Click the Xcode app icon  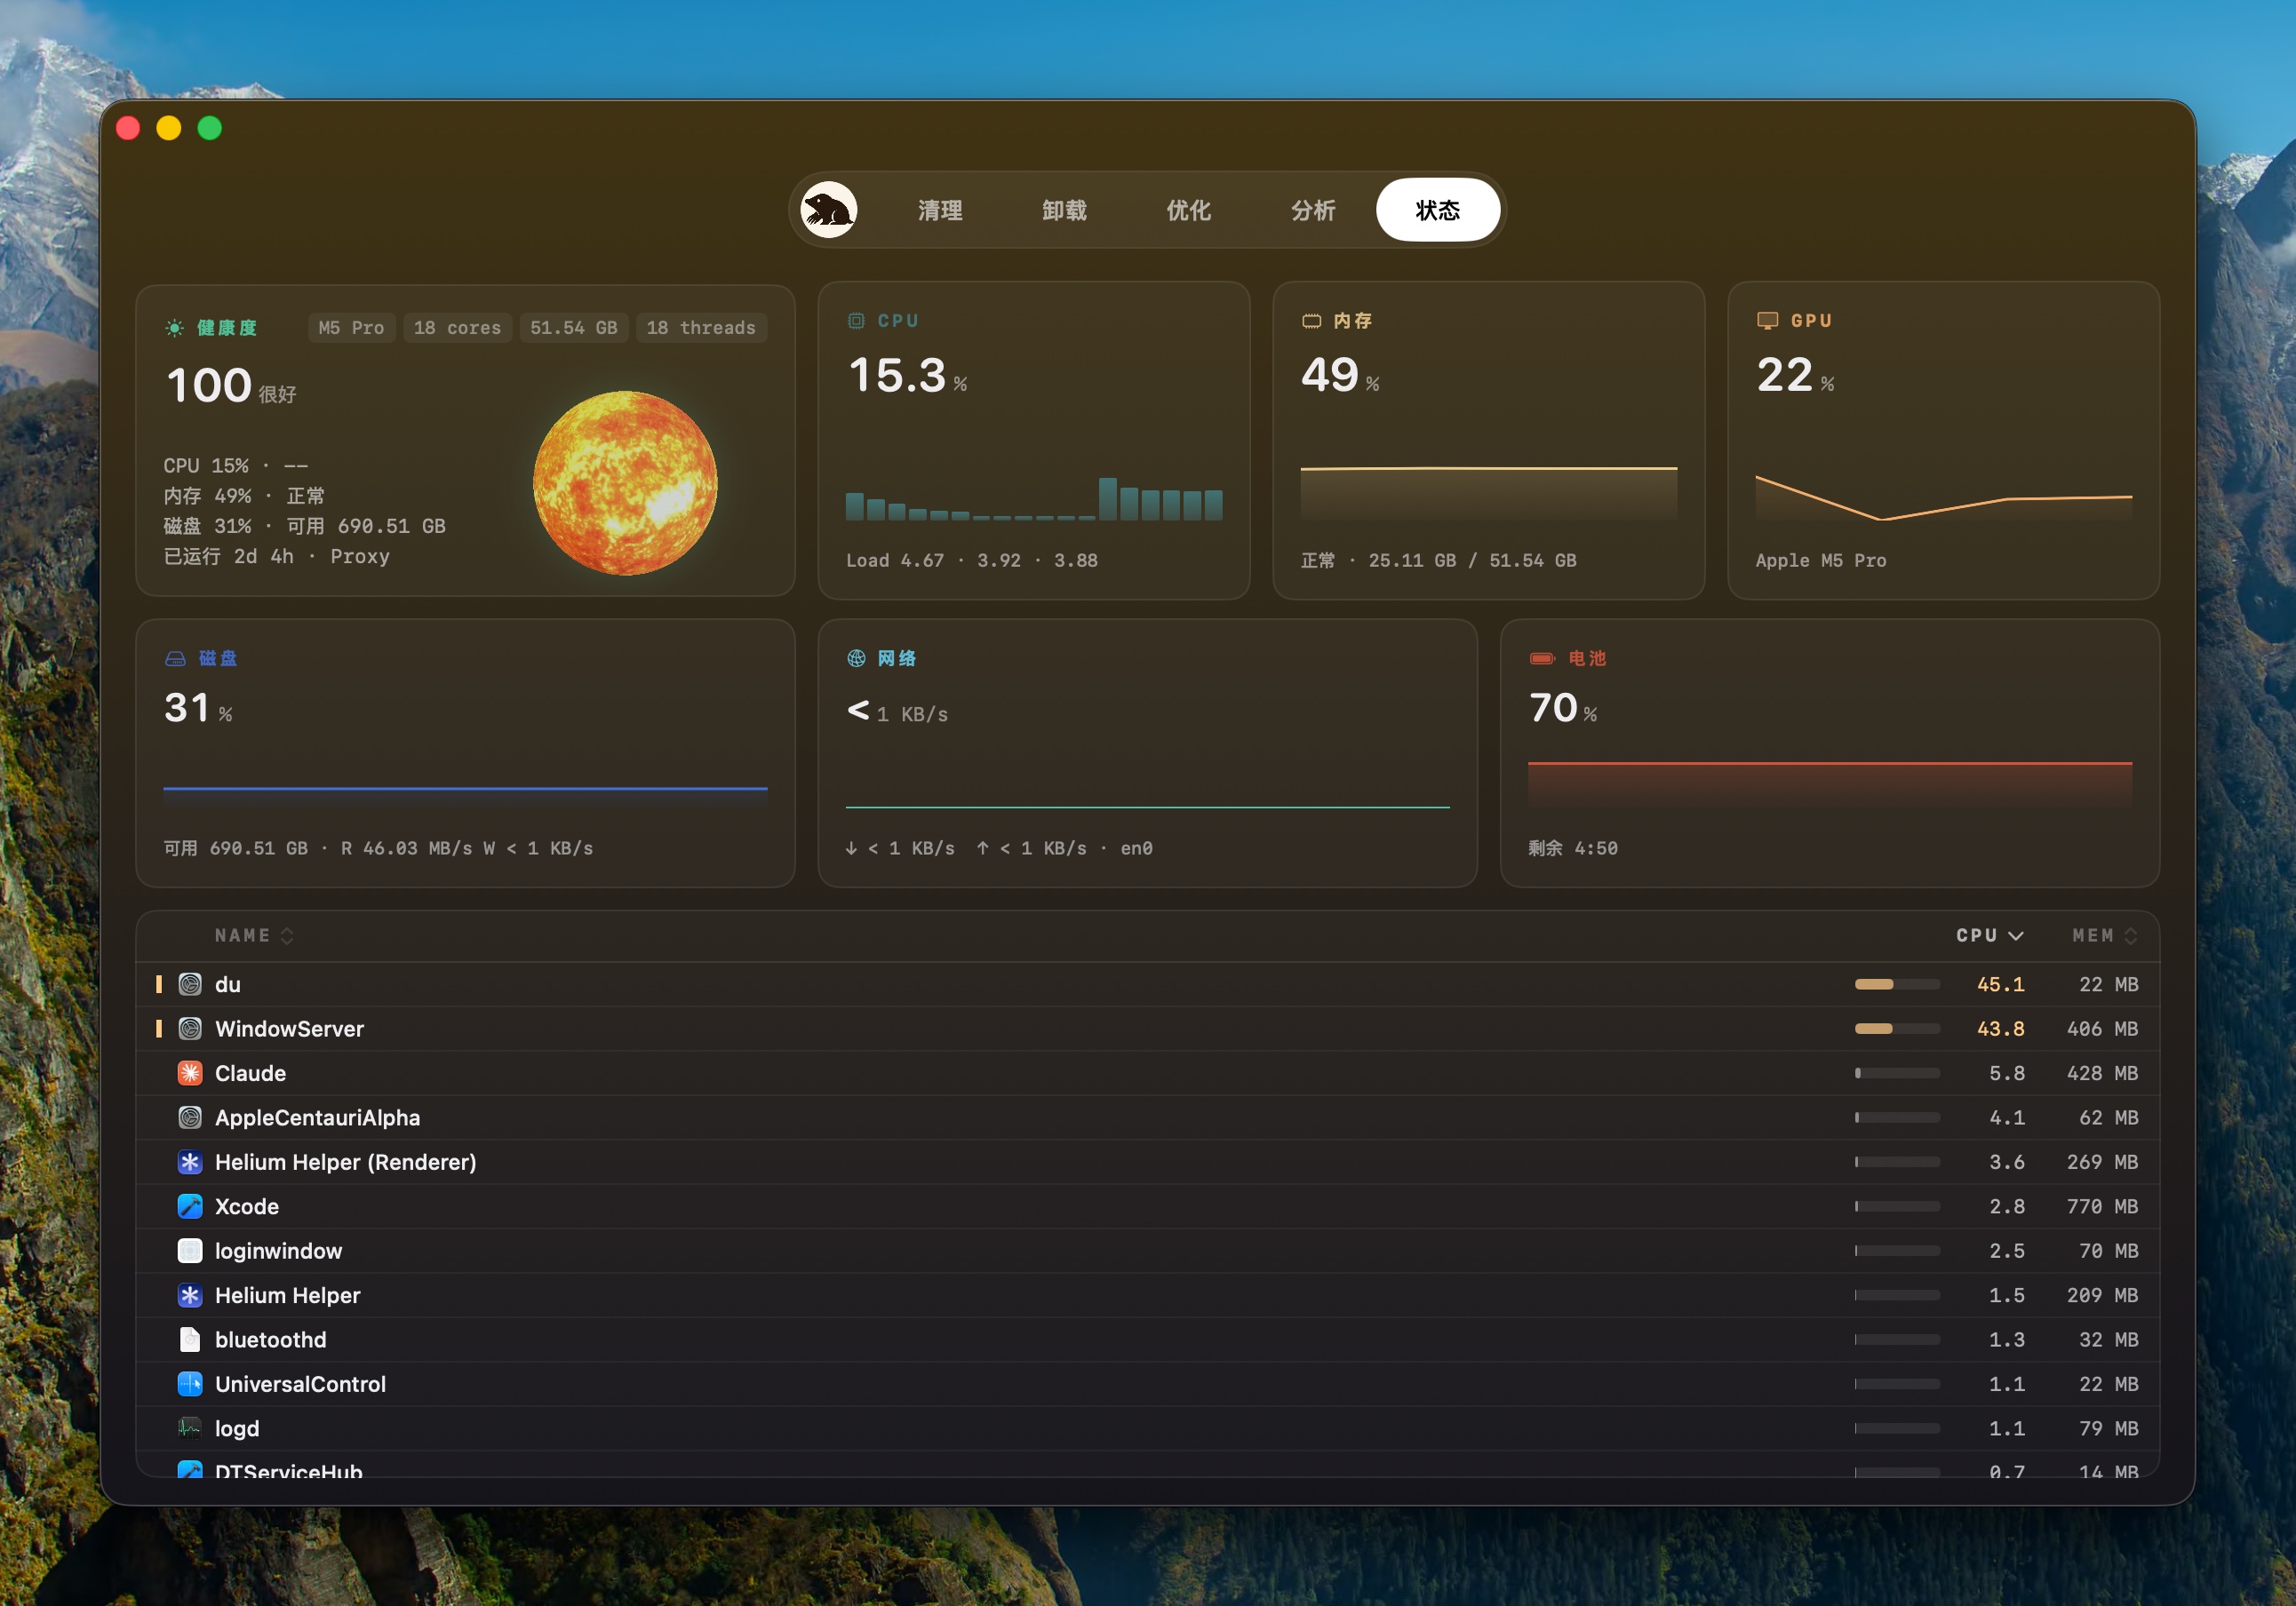pos(190,1206)
